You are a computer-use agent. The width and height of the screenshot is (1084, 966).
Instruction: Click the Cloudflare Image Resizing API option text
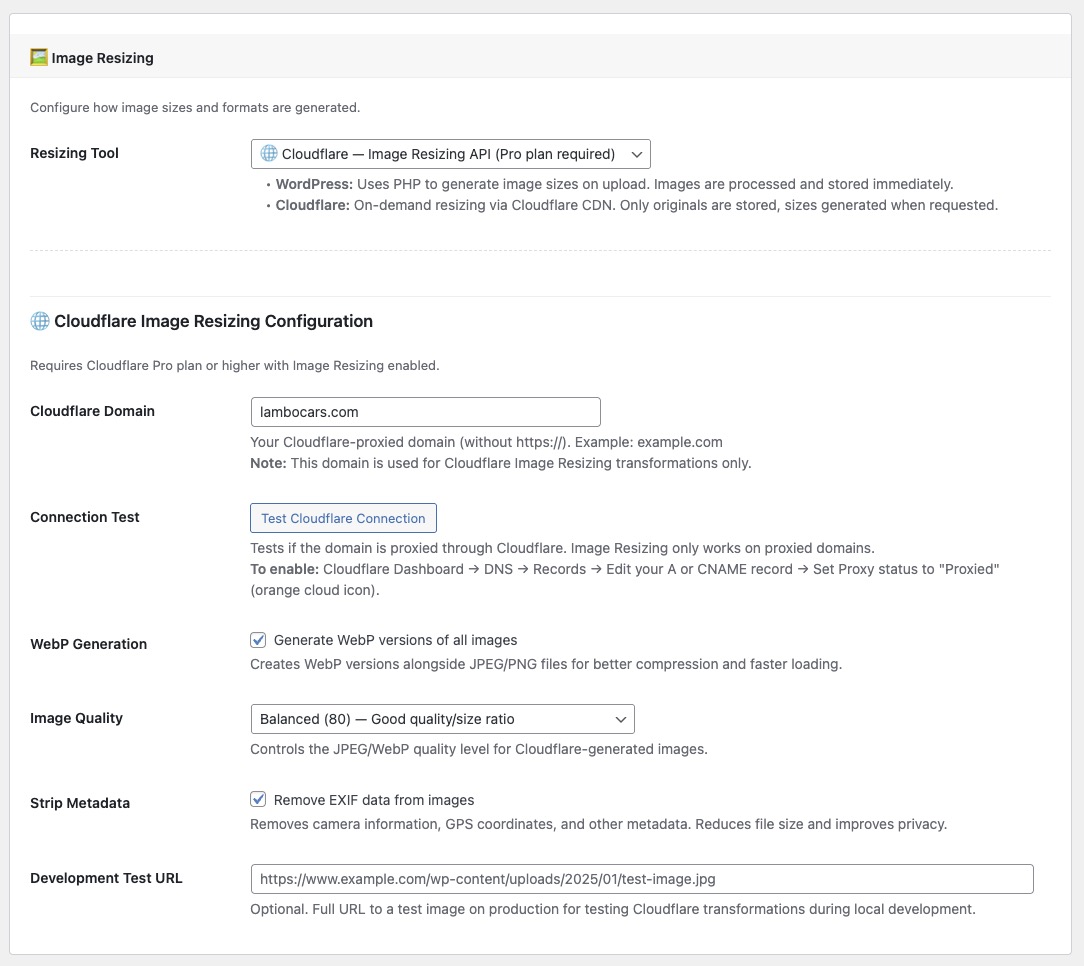448,154
